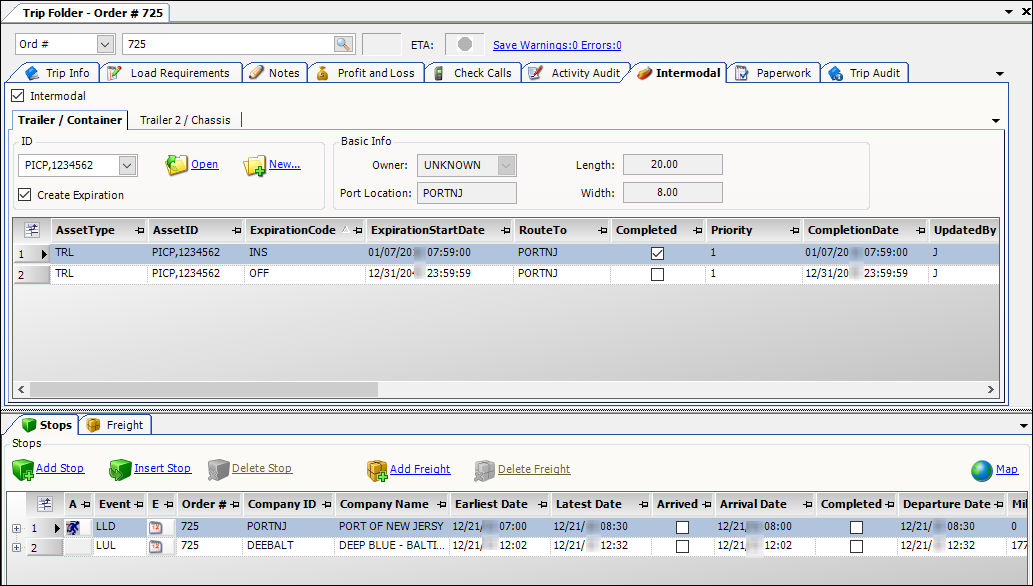
Task: Click Save Warnings:0 Errors:0 link
Action: tap(557, 45)
